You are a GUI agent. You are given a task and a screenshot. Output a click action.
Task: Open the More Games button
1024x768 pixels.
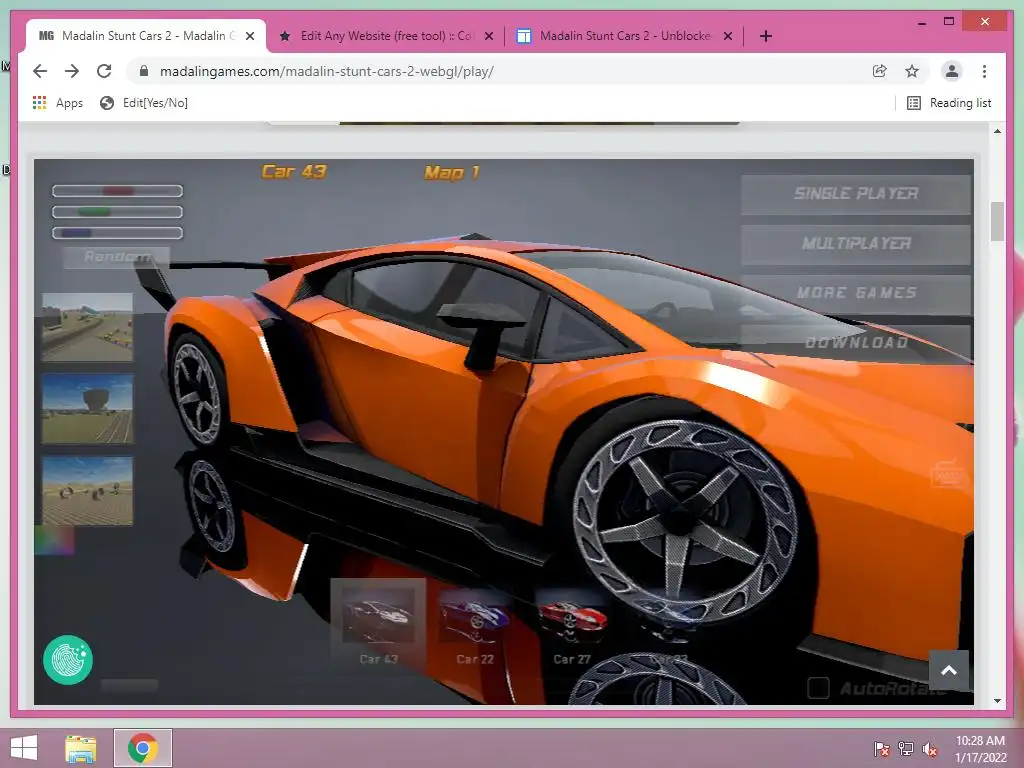coord(856,293)
